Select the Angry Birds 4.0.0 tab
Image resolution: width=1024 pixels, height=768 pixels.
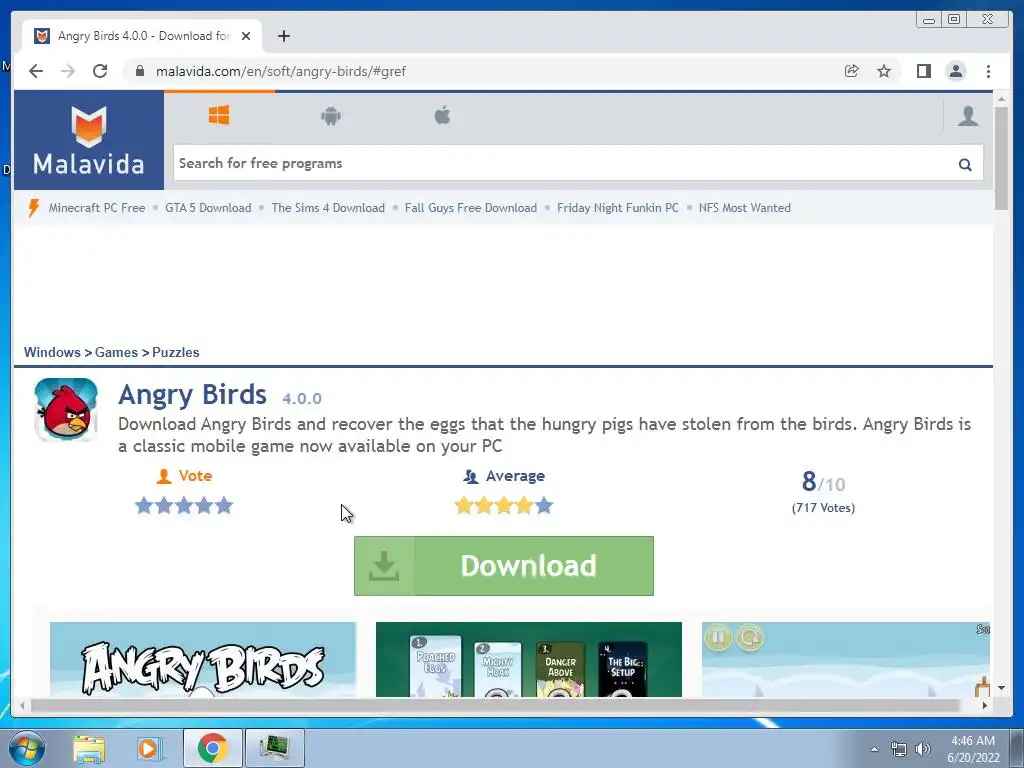tap(142, 36)
